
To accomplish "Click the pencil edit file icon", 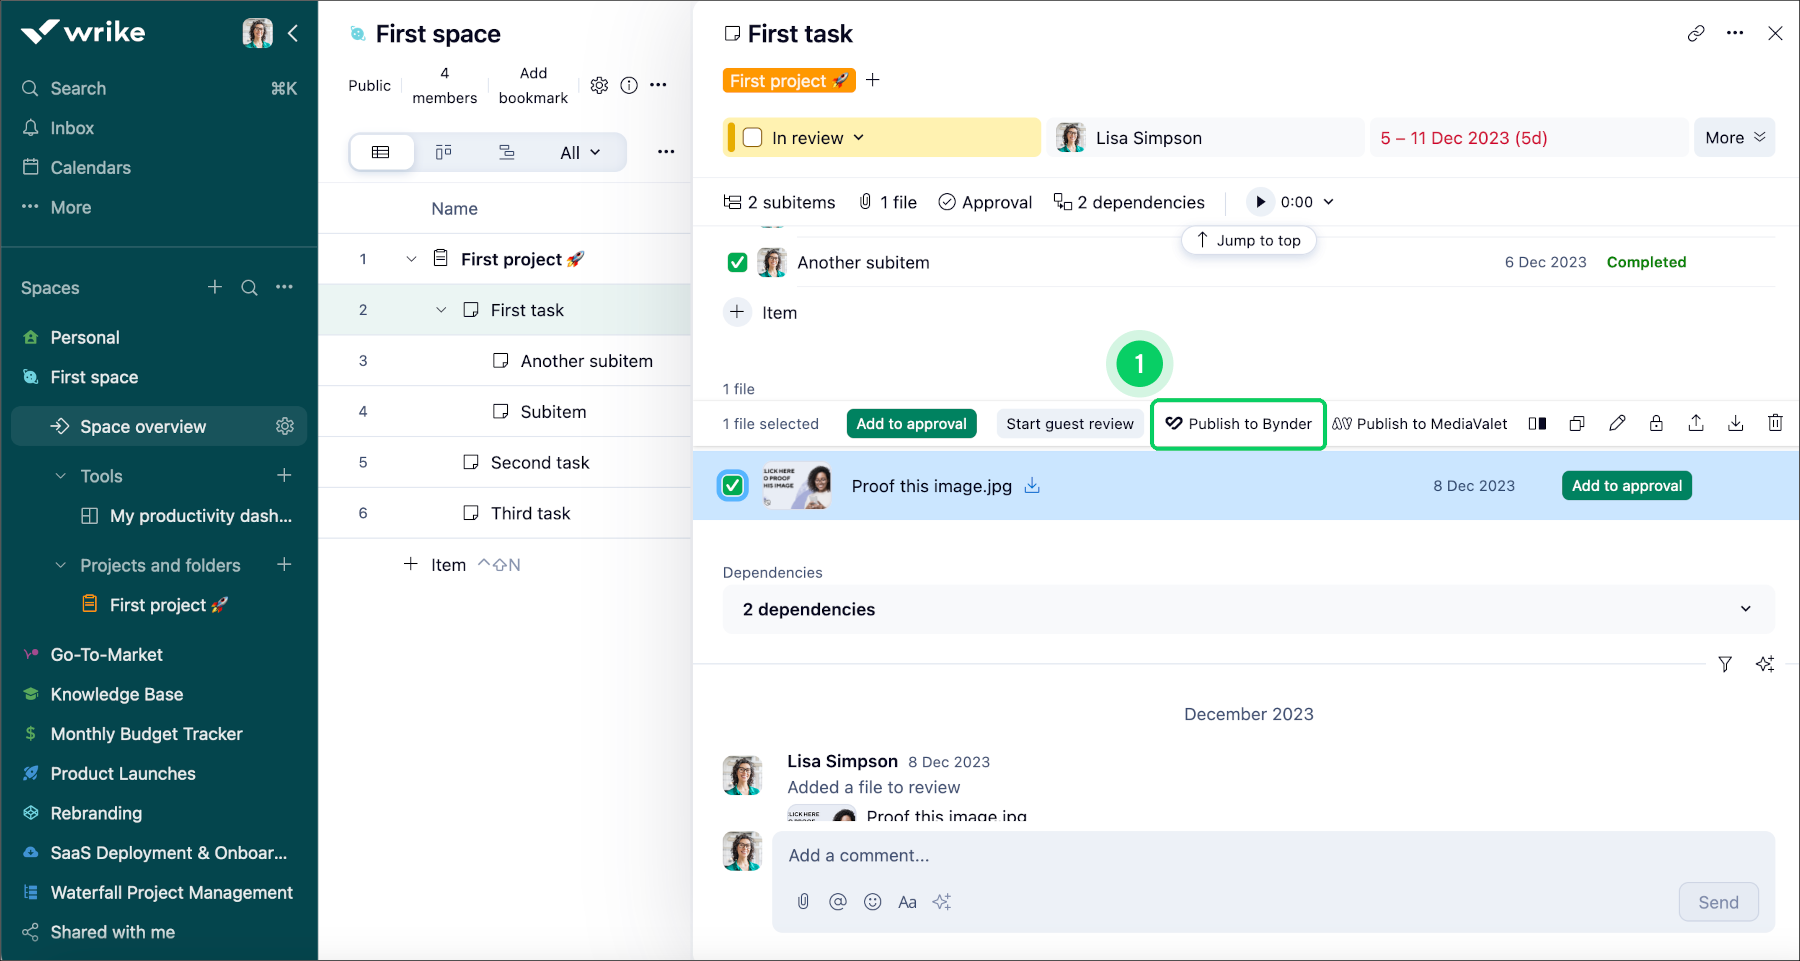I will [x=1617, y=423].
